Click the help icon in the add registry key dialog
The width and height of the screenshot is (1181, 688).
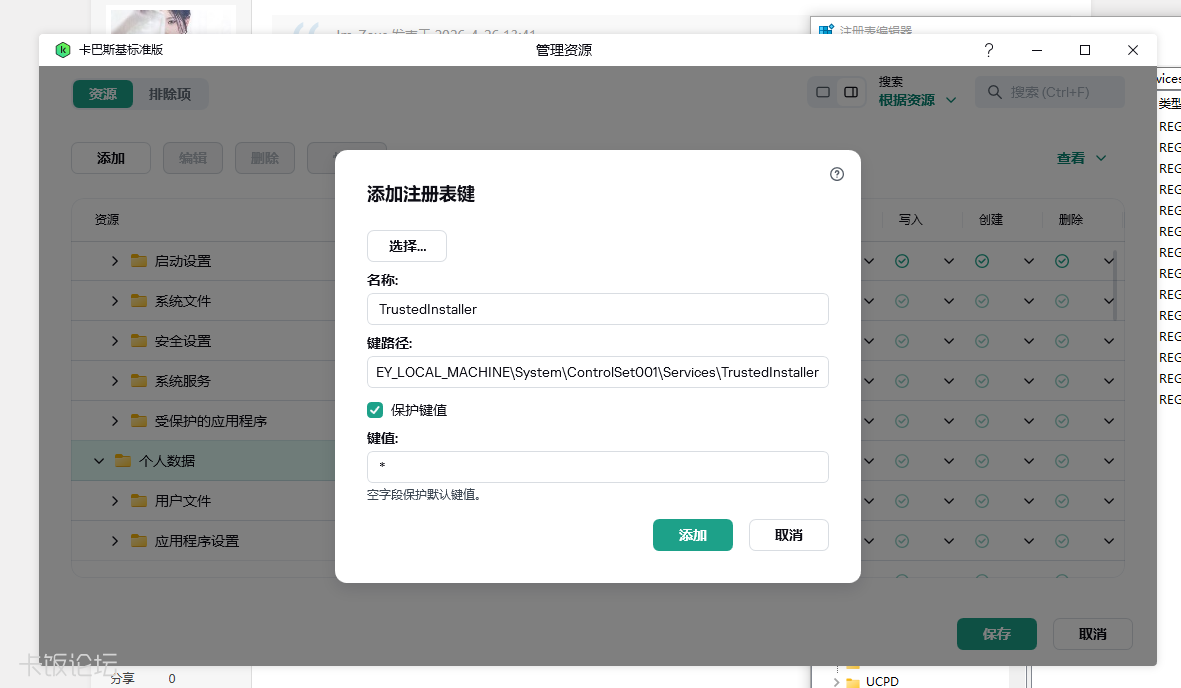(x=837, y=174)
